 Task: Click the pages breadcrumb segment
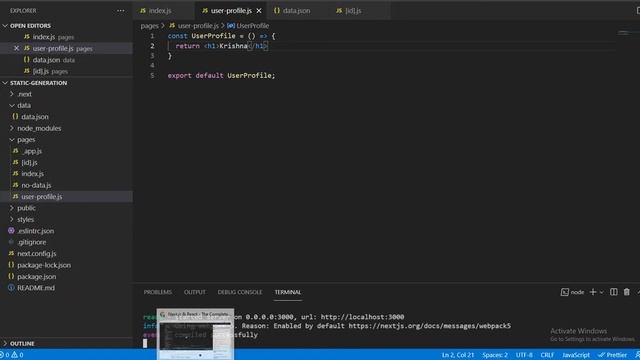pyautogui.click(x=149, y=26)
